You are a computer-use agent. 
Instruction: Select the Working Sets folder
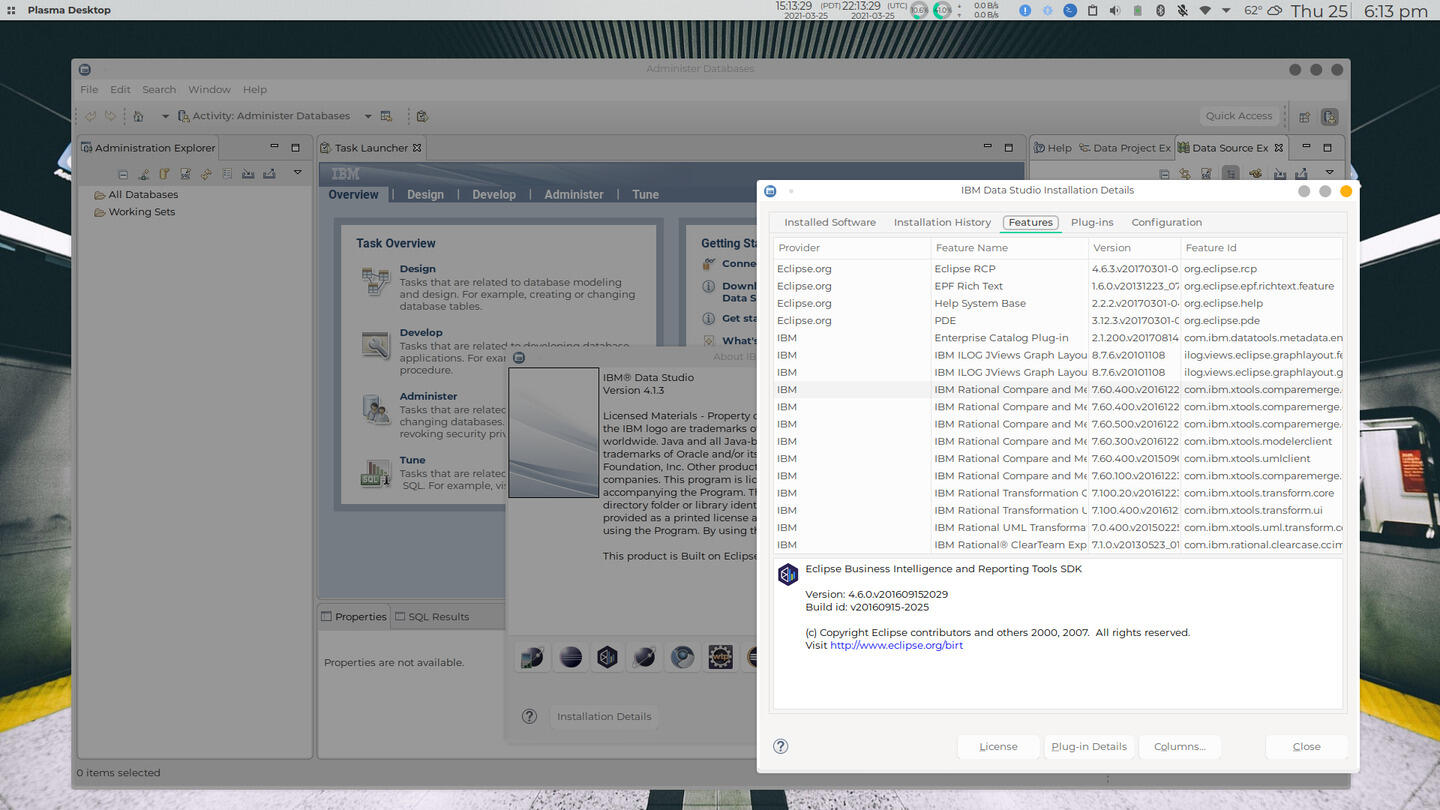(x=134, y=212)
